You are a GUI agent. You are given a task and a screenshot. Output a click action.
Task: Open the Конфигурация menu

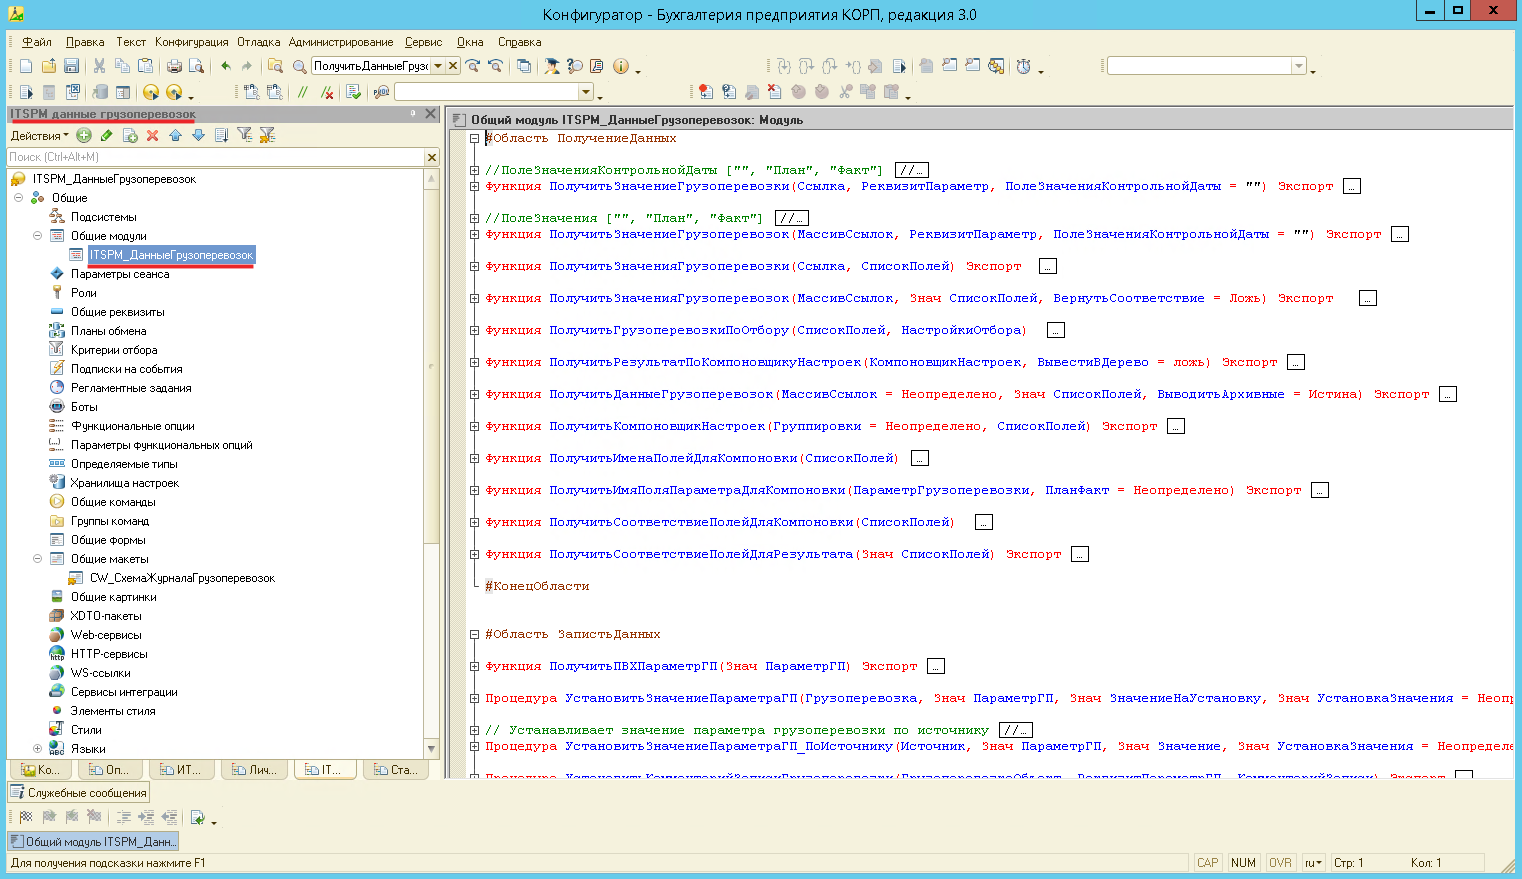(191, 42)
